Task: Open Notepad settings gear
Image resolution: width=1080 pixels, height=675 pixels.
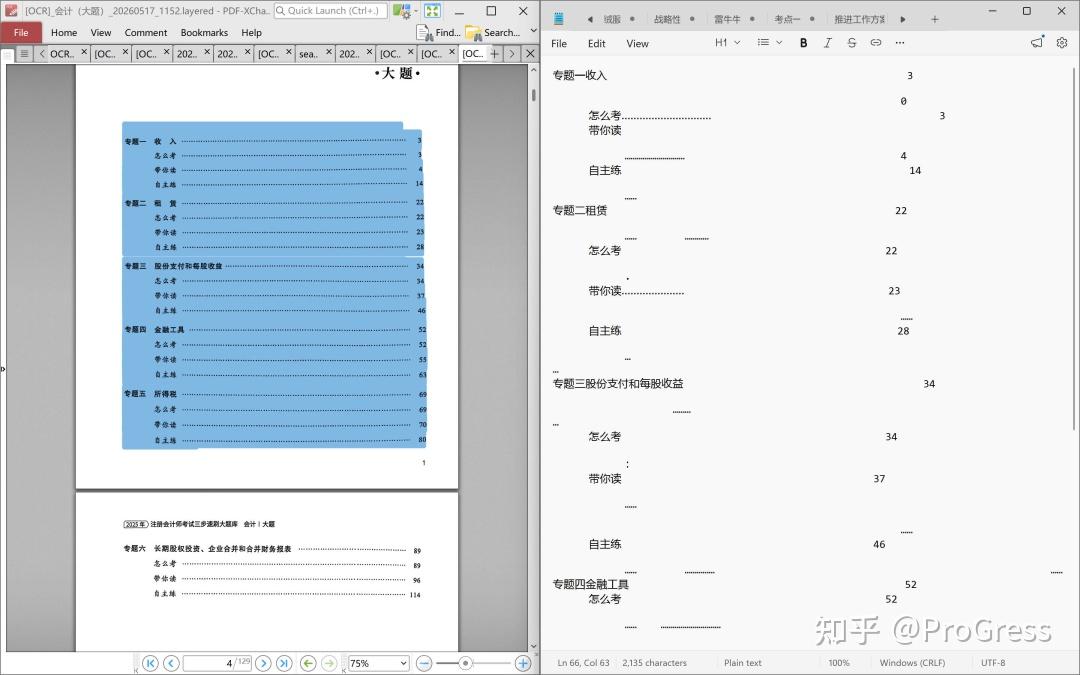Action: coord(1062,43)
